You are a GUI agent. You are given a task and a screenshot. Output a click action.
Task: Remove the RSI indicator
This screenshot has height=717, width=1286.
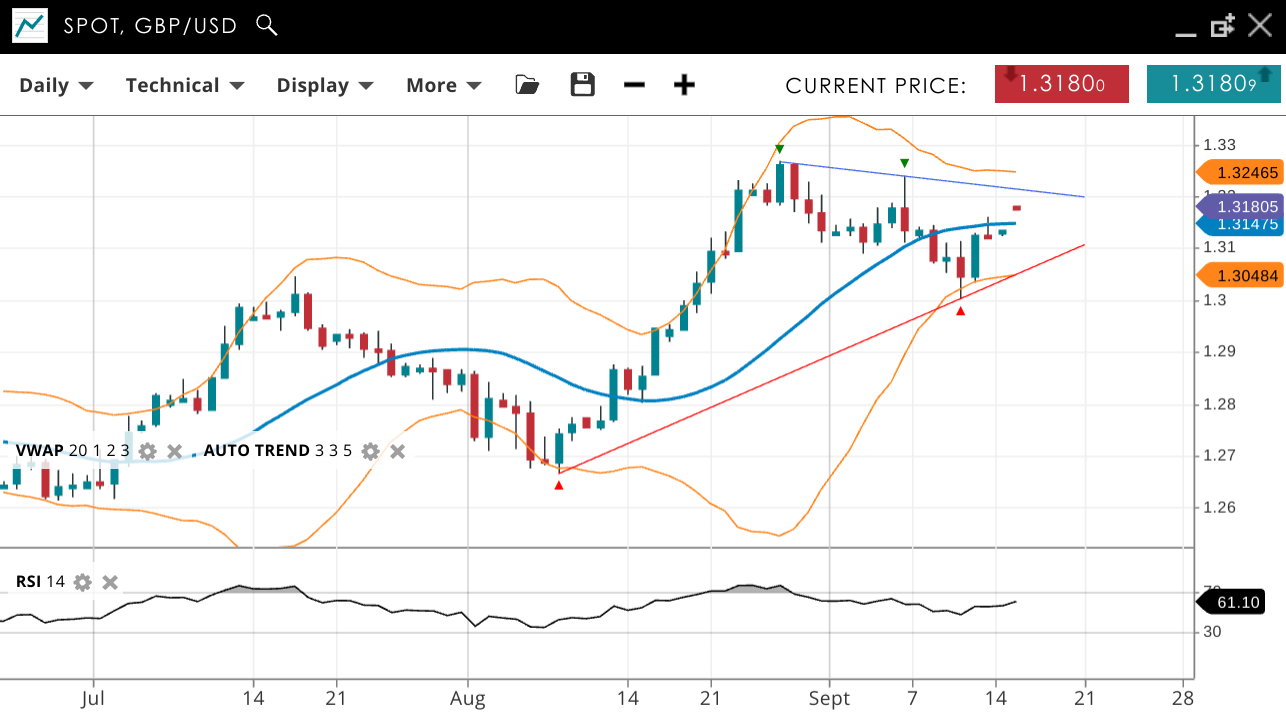click(110, 582)
